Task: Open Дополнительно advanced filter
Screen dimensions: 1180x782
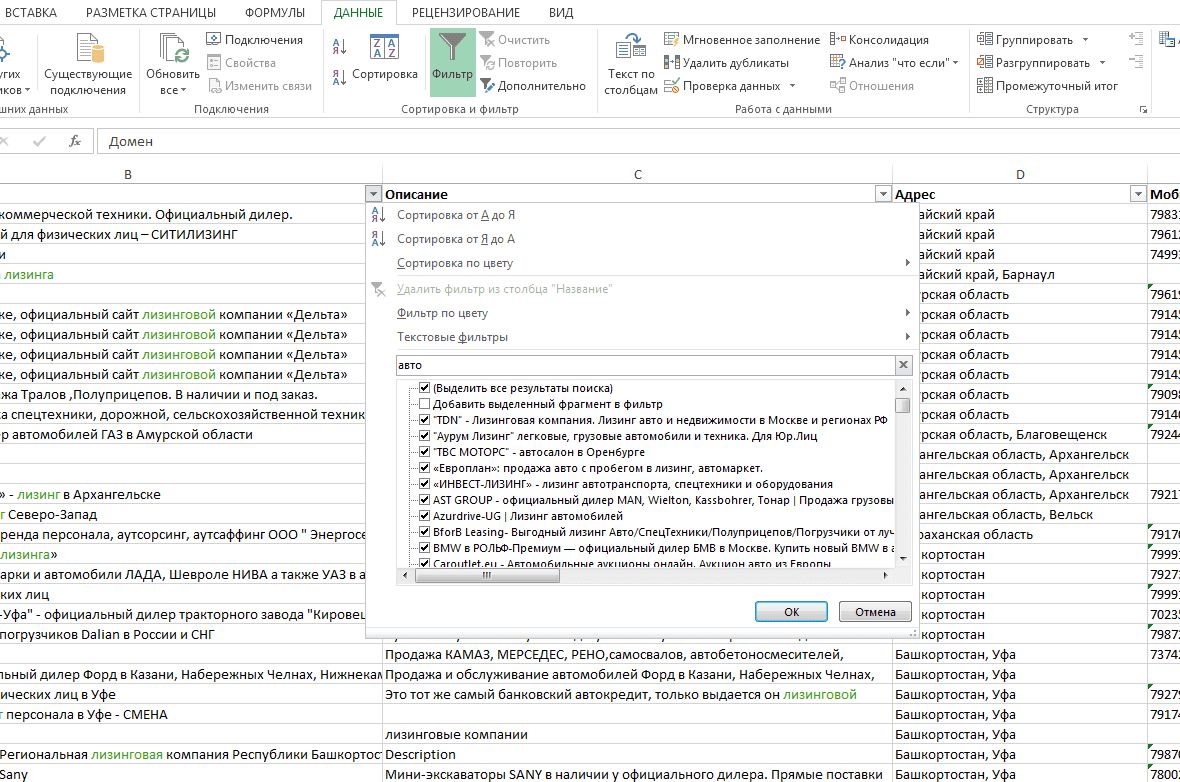Action: pos(533,86)
